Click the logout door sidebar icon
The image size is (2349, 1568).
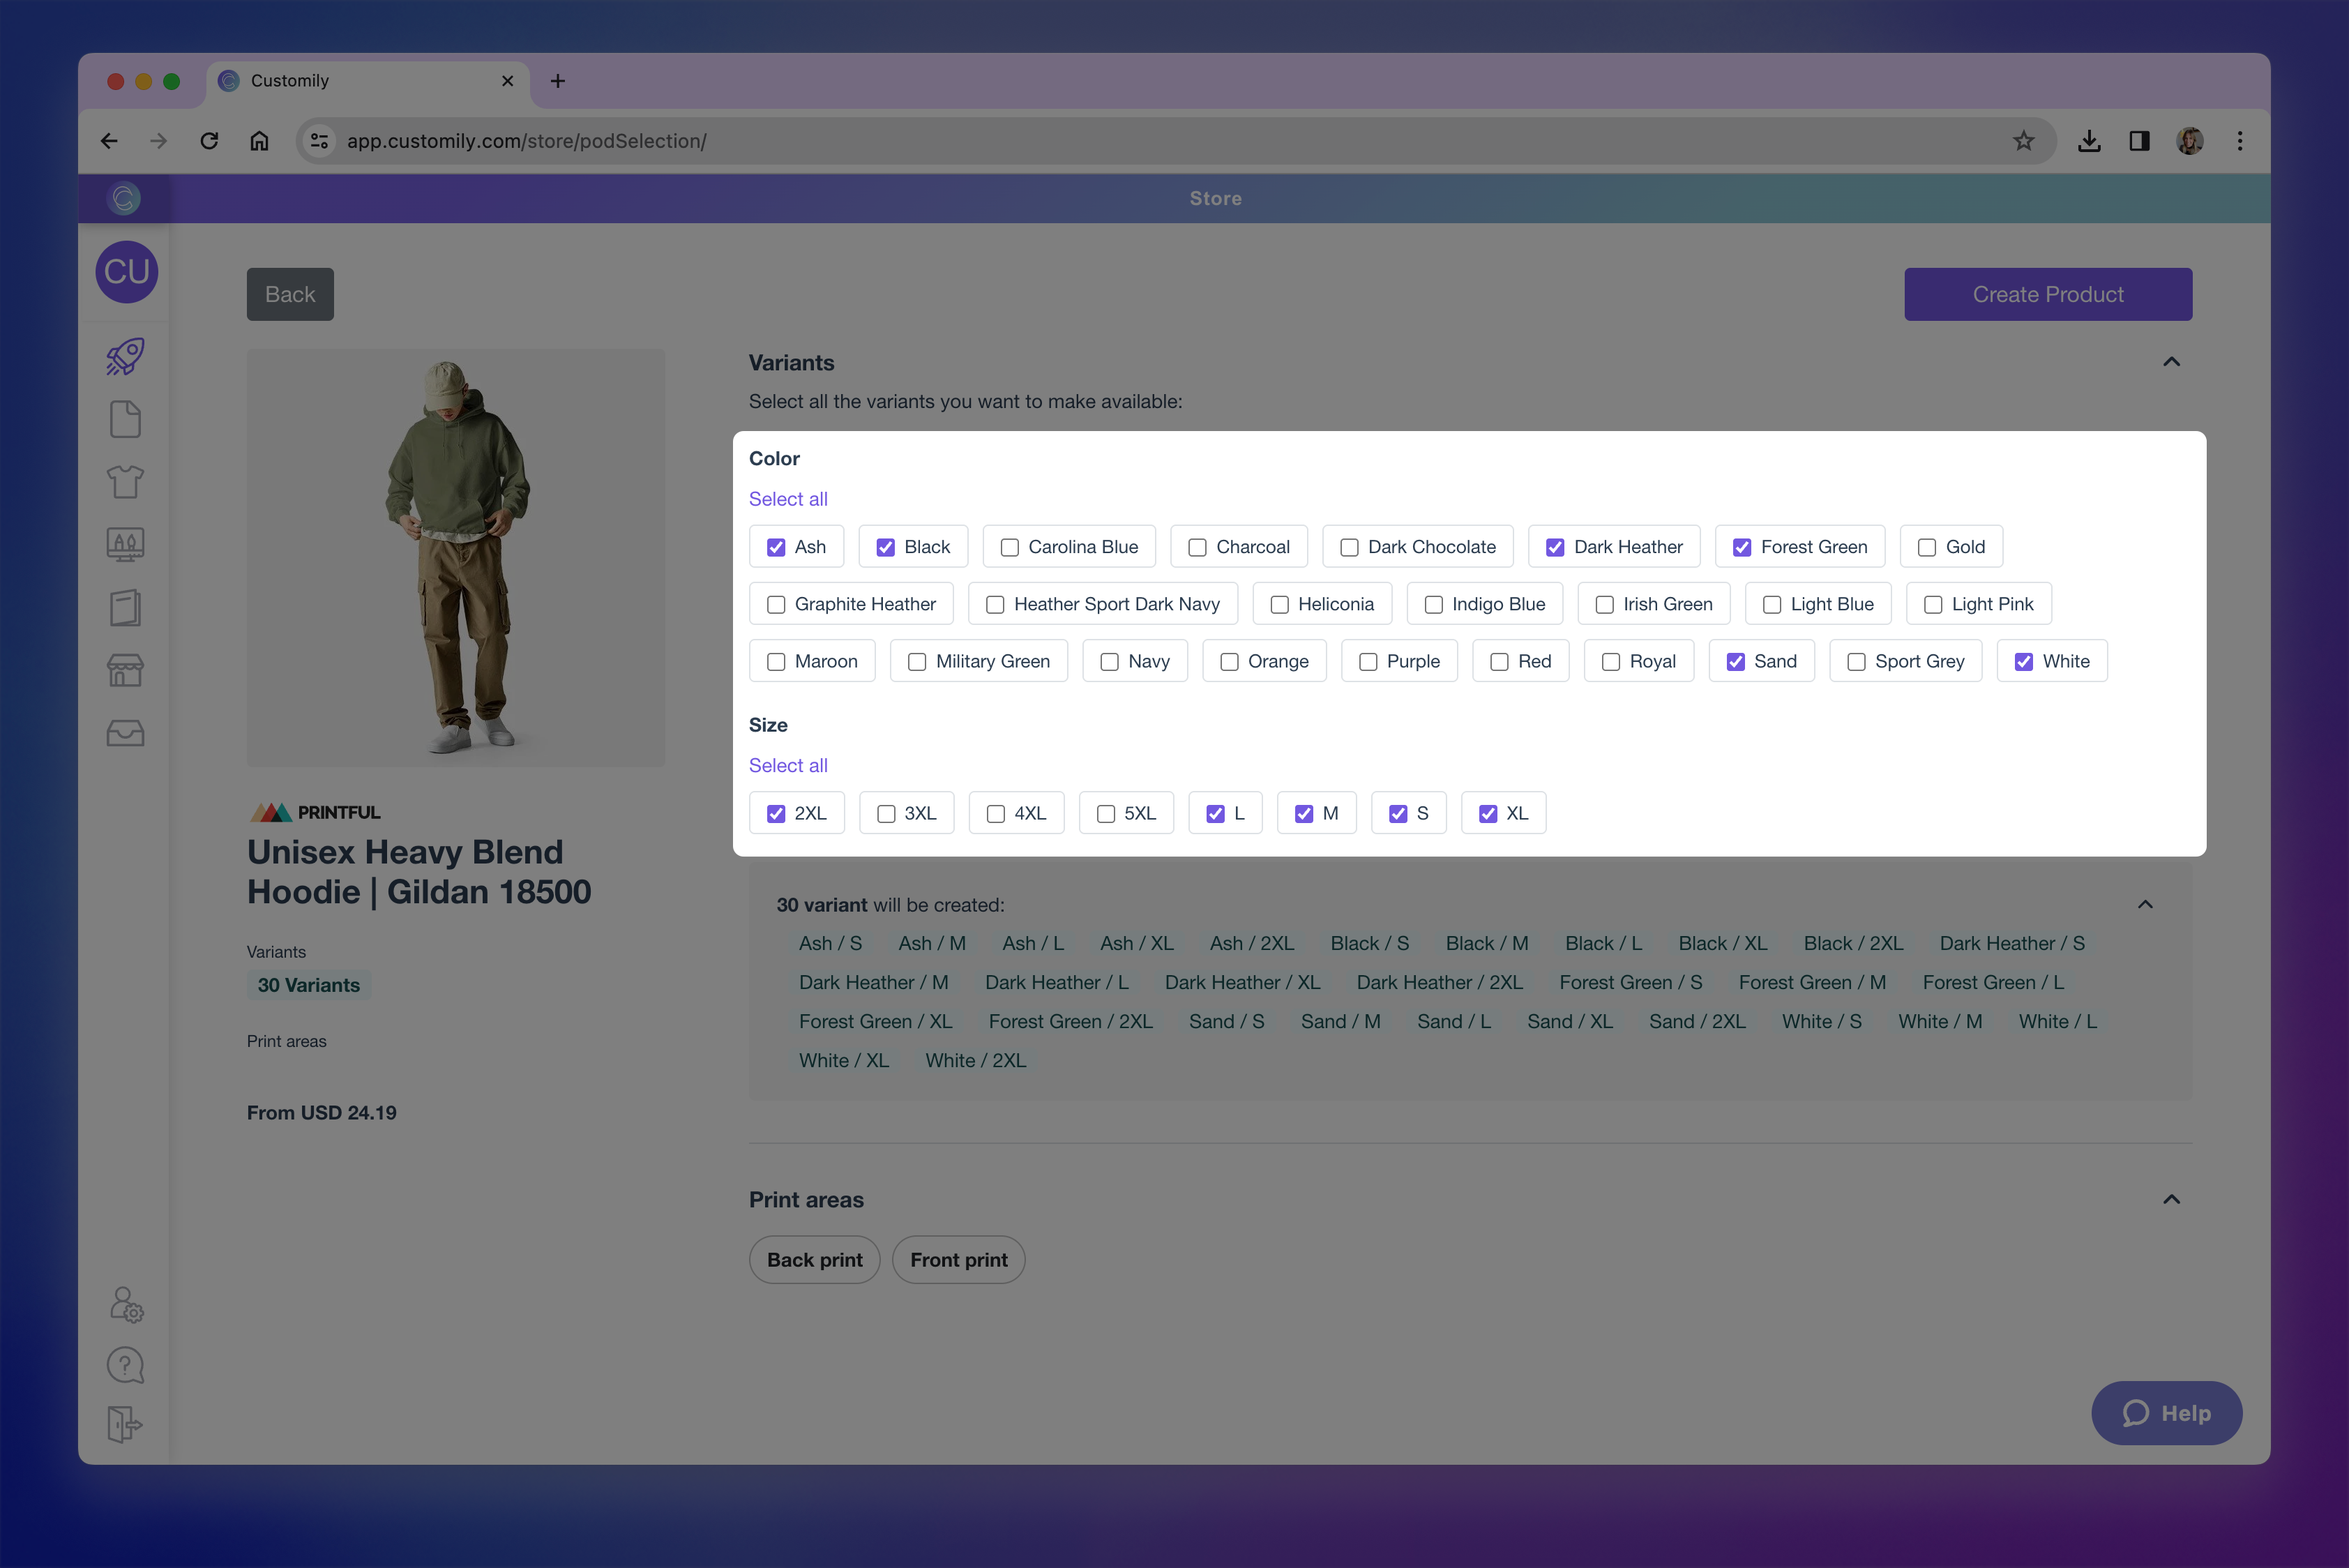pyautogui.click(x=125, y=1424)
